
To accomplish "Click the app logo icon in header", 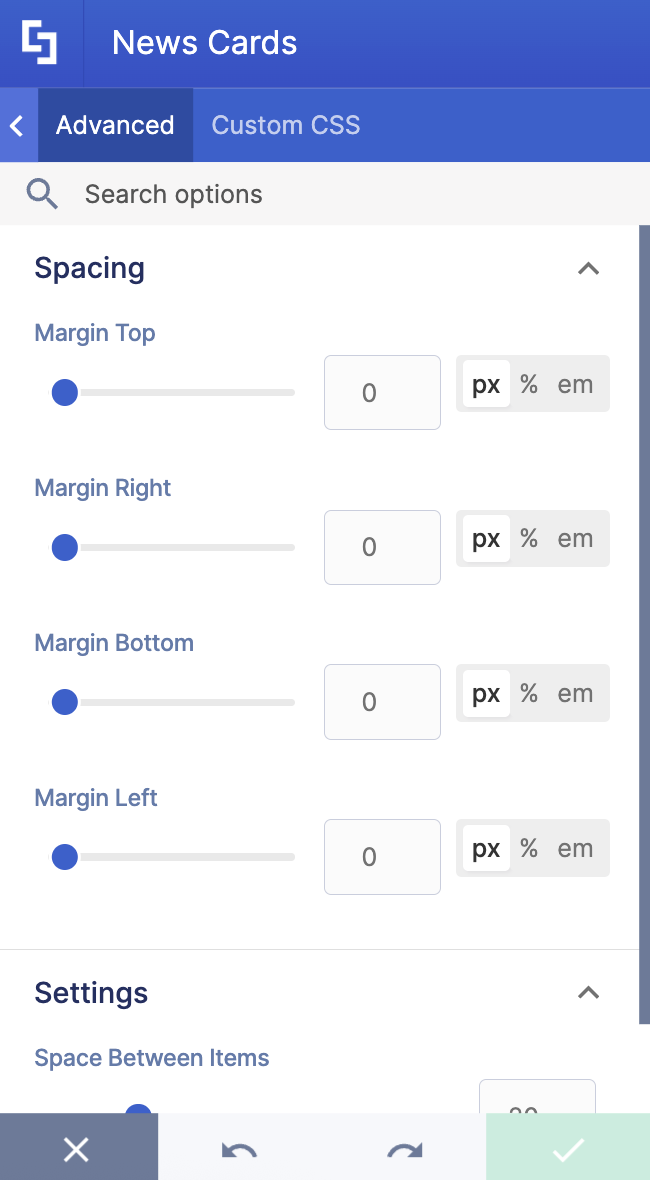I will 40,43.
